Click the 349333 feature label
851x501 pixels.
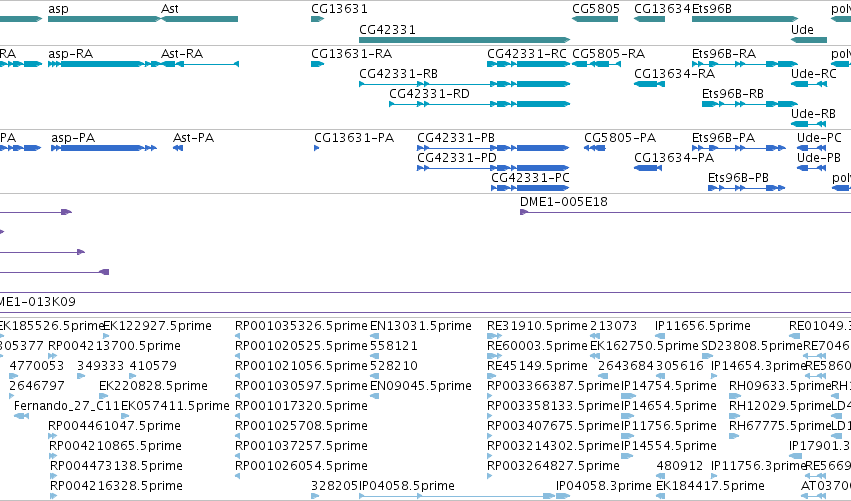[x=100, y=366]
